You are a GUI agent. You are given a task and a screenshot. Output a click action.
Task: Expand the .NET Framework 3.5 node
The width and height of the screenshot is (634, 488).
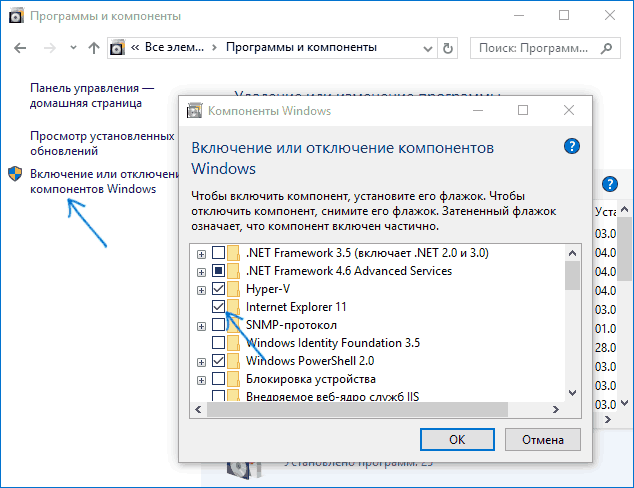tap(201, 254)
